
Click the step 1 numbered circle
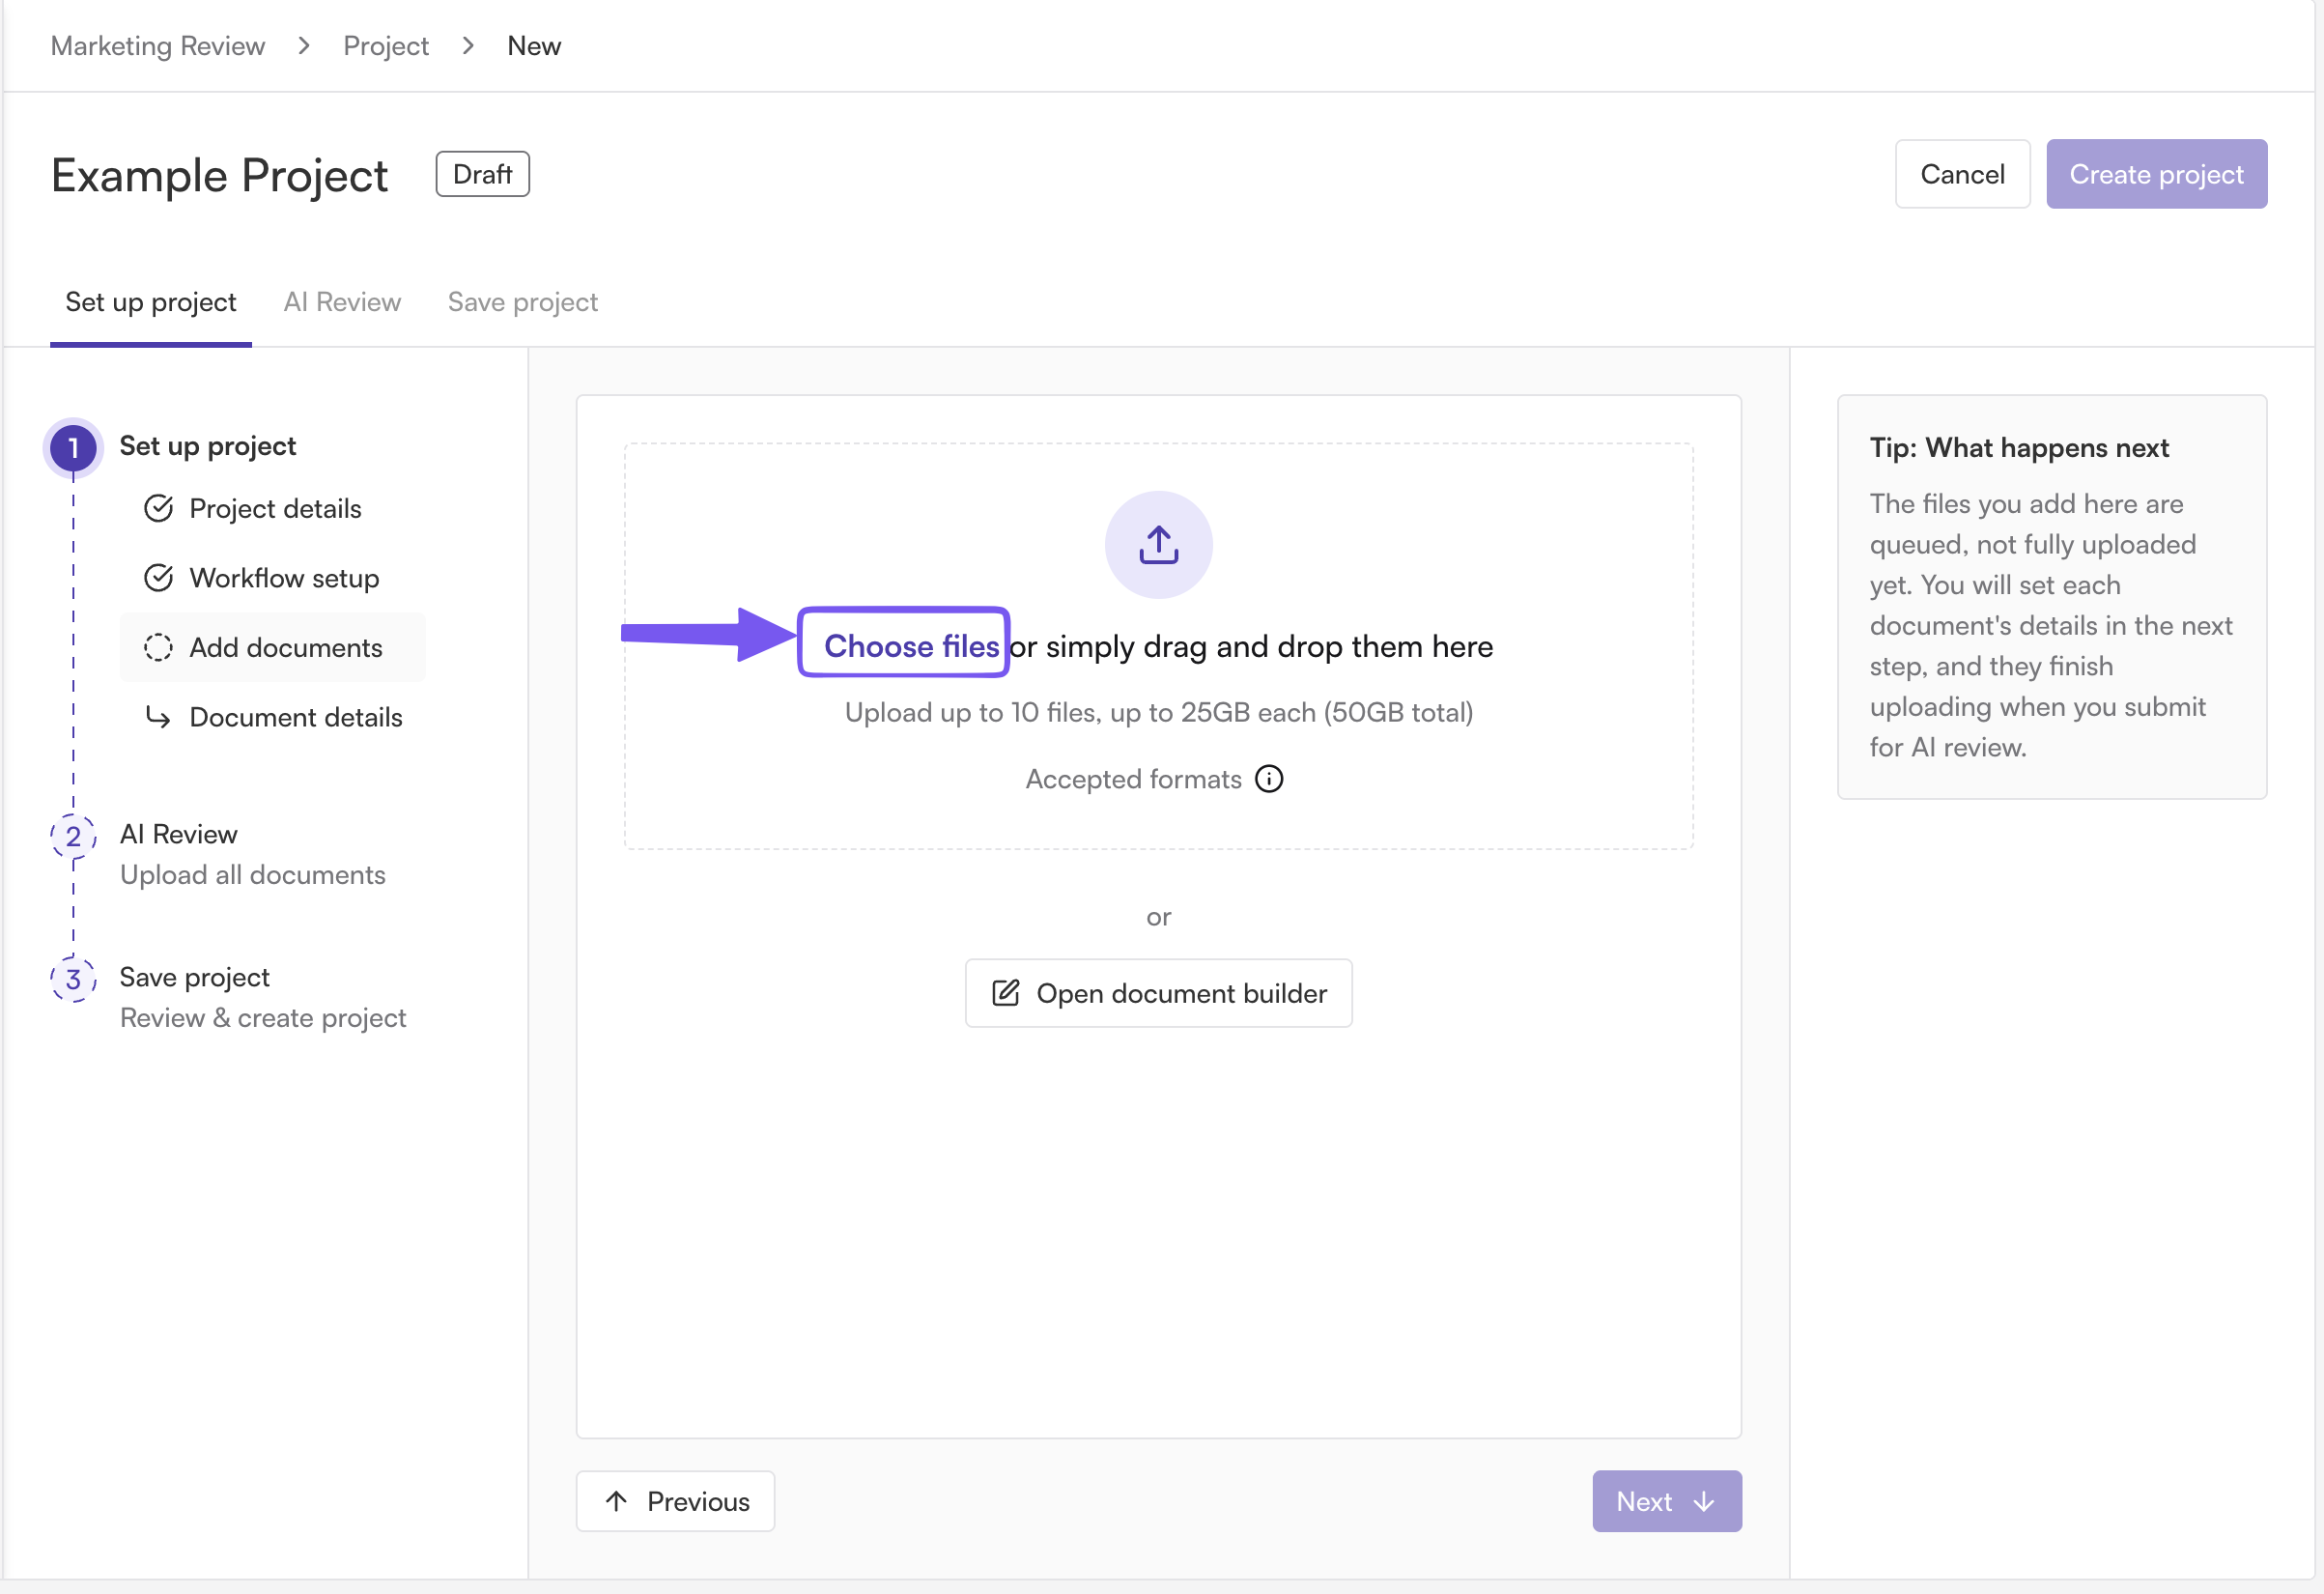click(x=73, y=447)
